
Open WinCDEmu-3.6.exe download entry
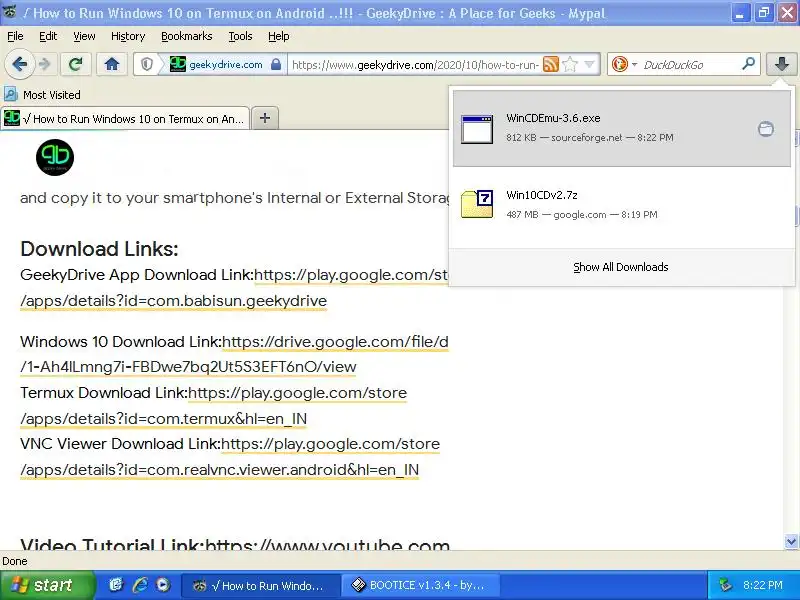point(621,128)
